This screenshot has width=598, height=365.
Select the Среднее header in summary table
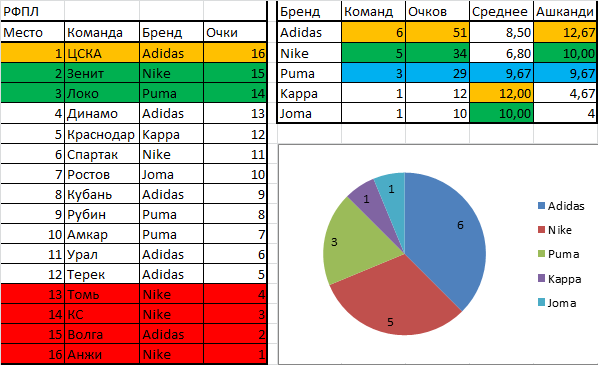pos(501,11)
